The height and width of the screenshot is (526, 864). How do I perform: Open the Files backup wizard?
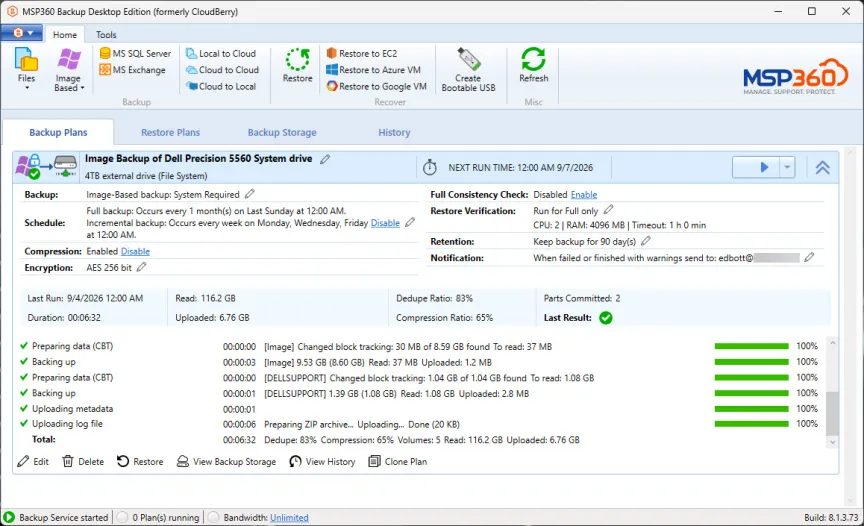click(26, 69)
